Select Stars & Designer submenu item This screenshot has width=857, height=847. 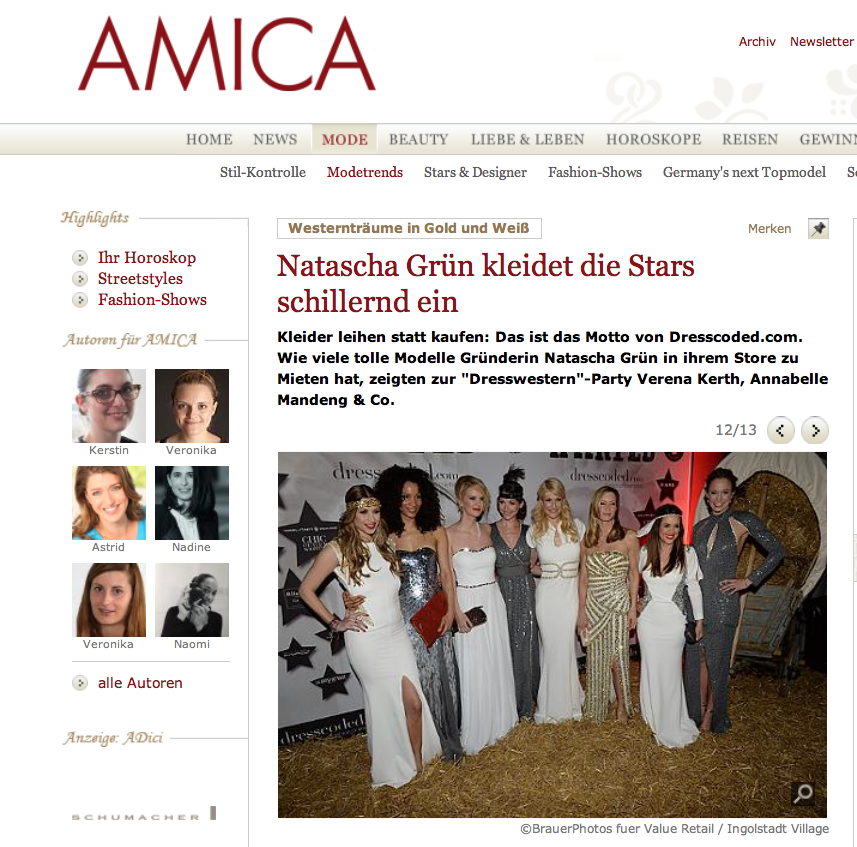click(475, 173)
